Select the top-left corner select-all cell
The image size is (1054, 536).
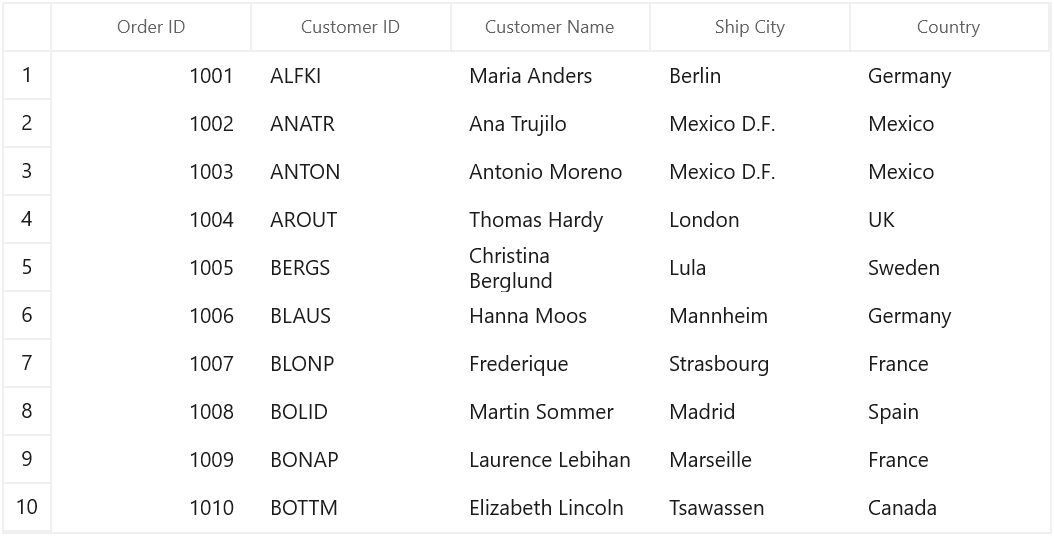pyautogui.click(x=27, y=27)
